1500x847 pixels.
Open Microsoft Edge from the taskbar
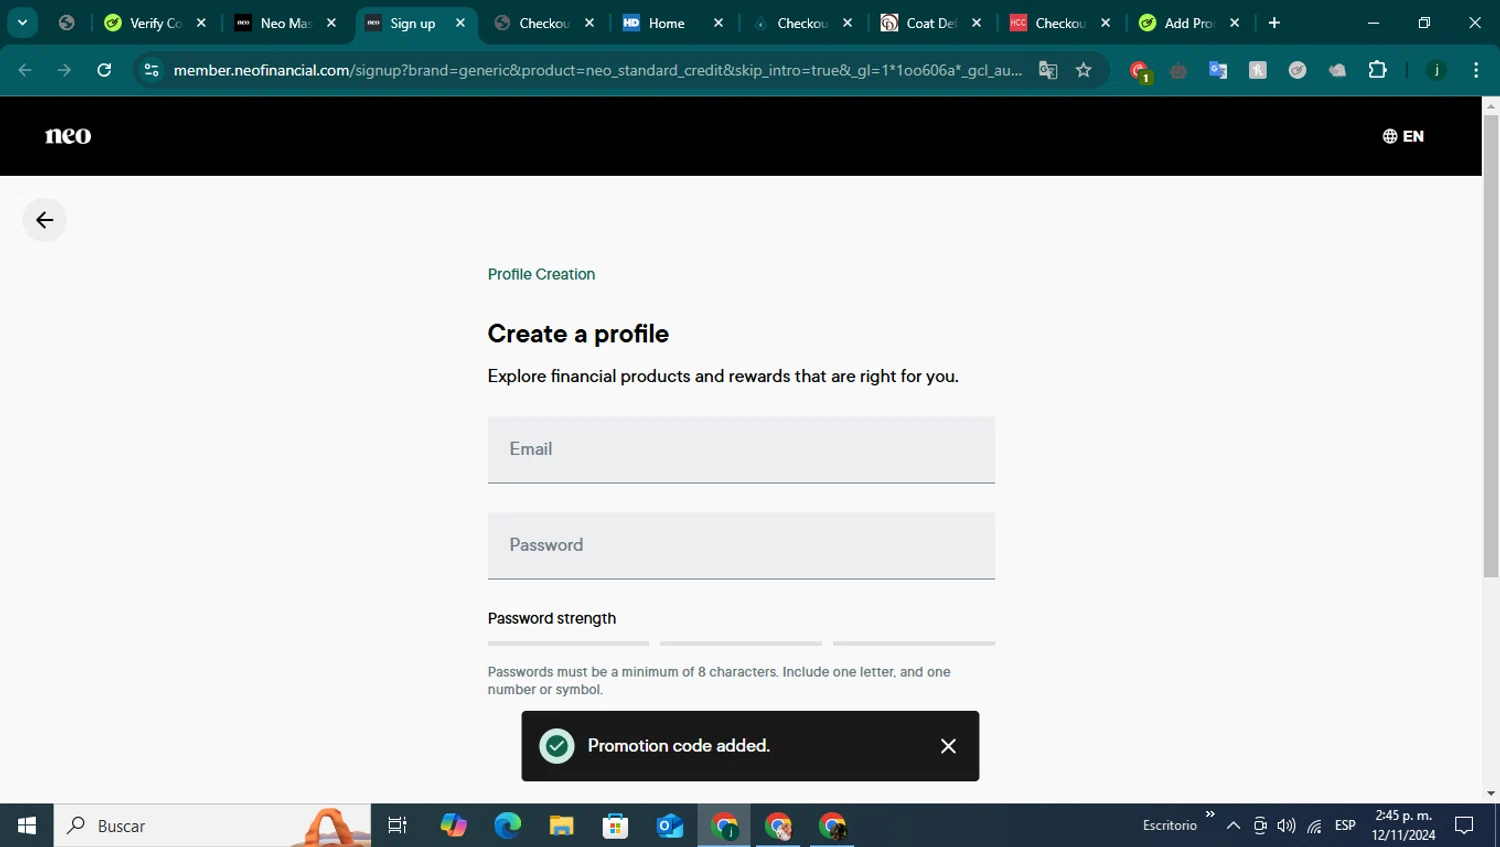(507, 826)
